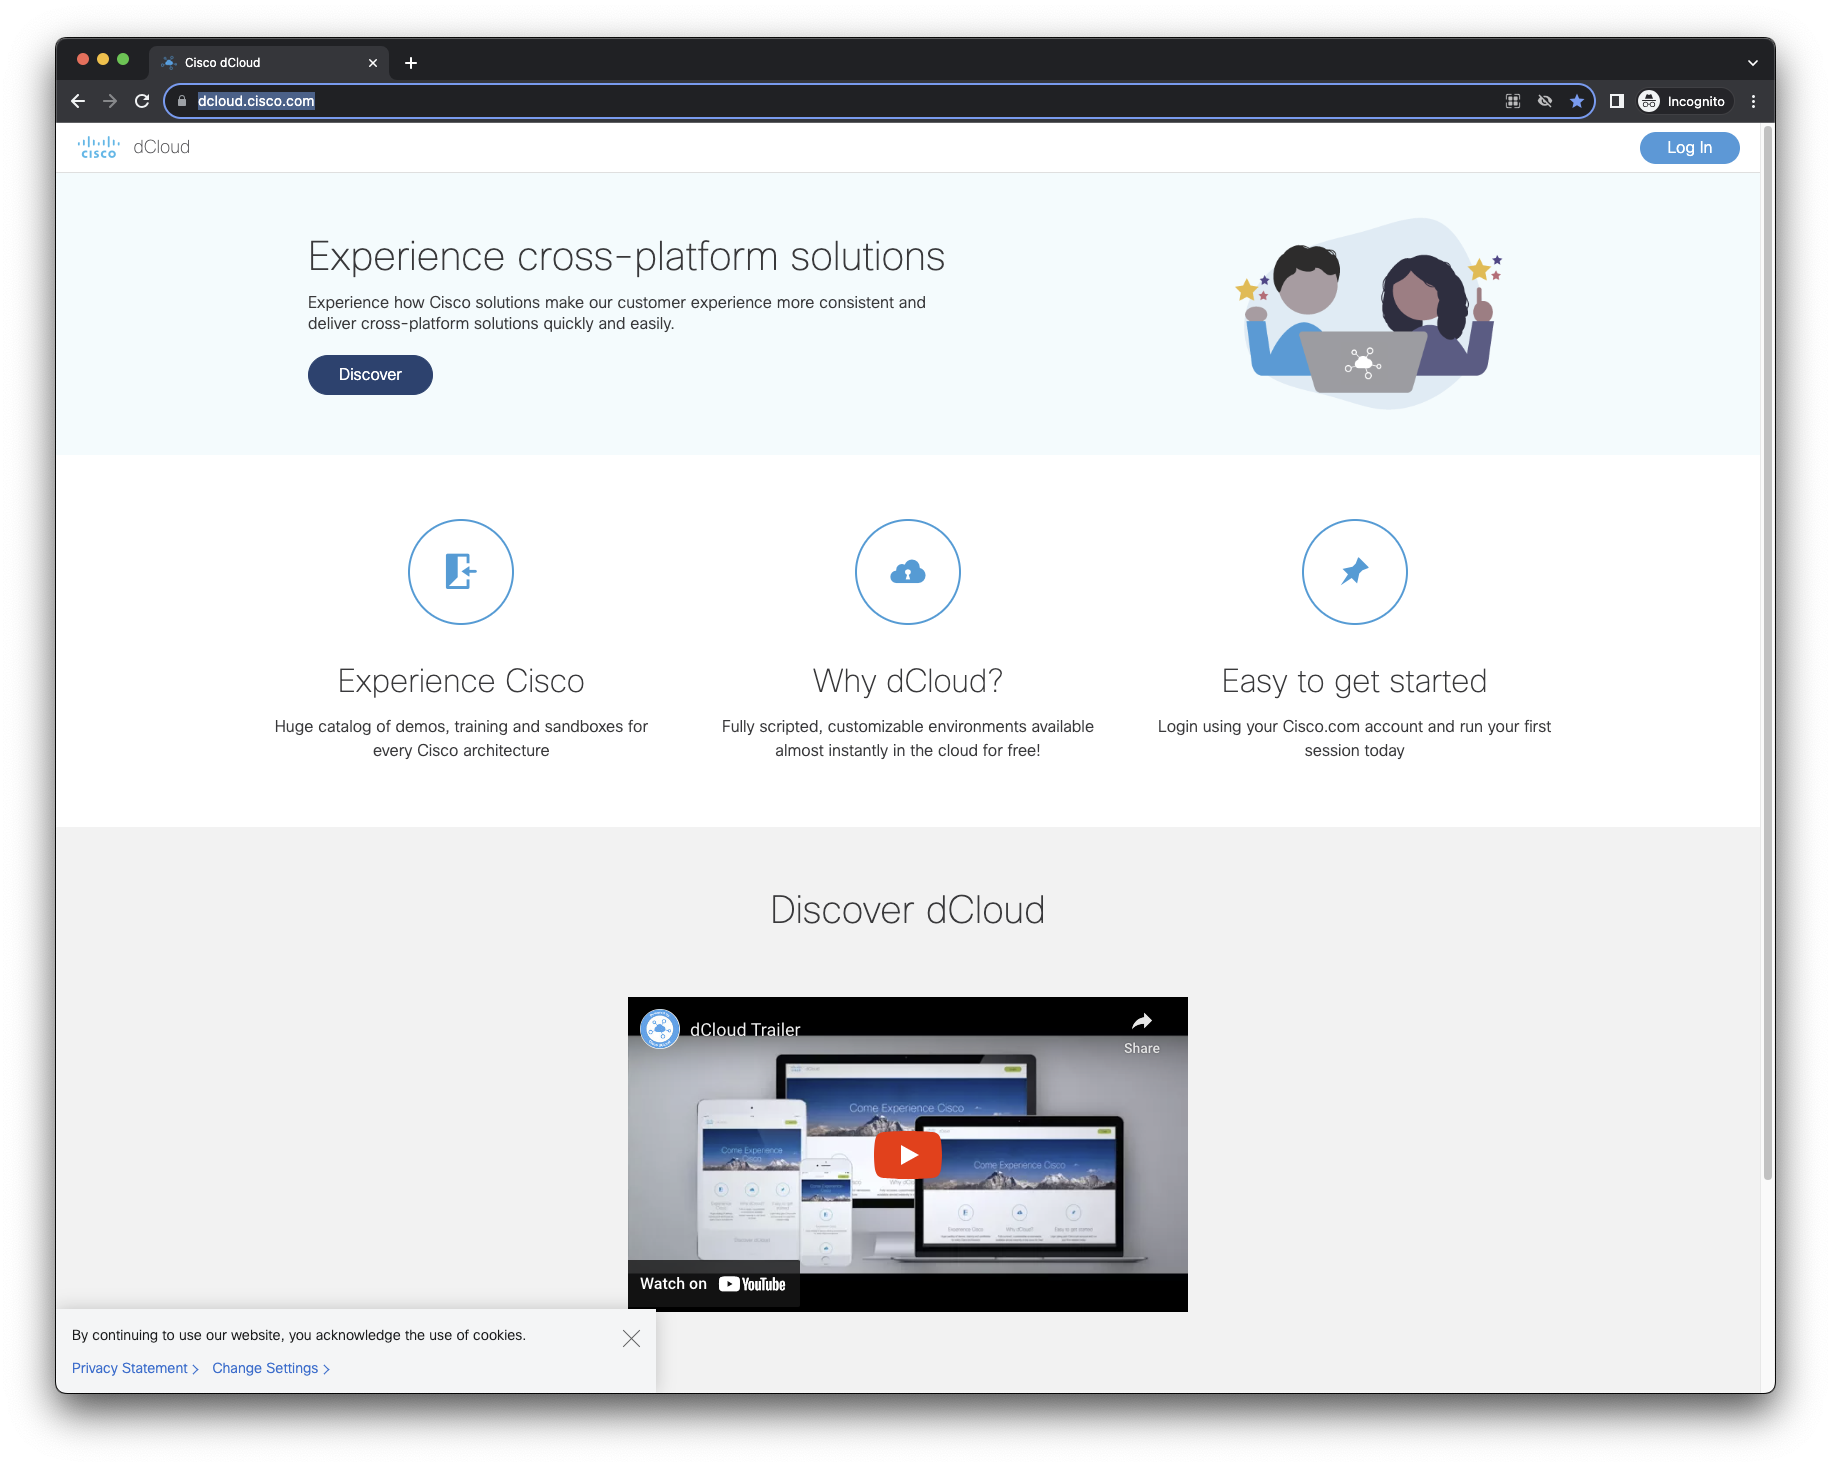Viewport: 1831px width, 1467px height.
Task: Click the Experience Cisco heading
Action: 461,681
